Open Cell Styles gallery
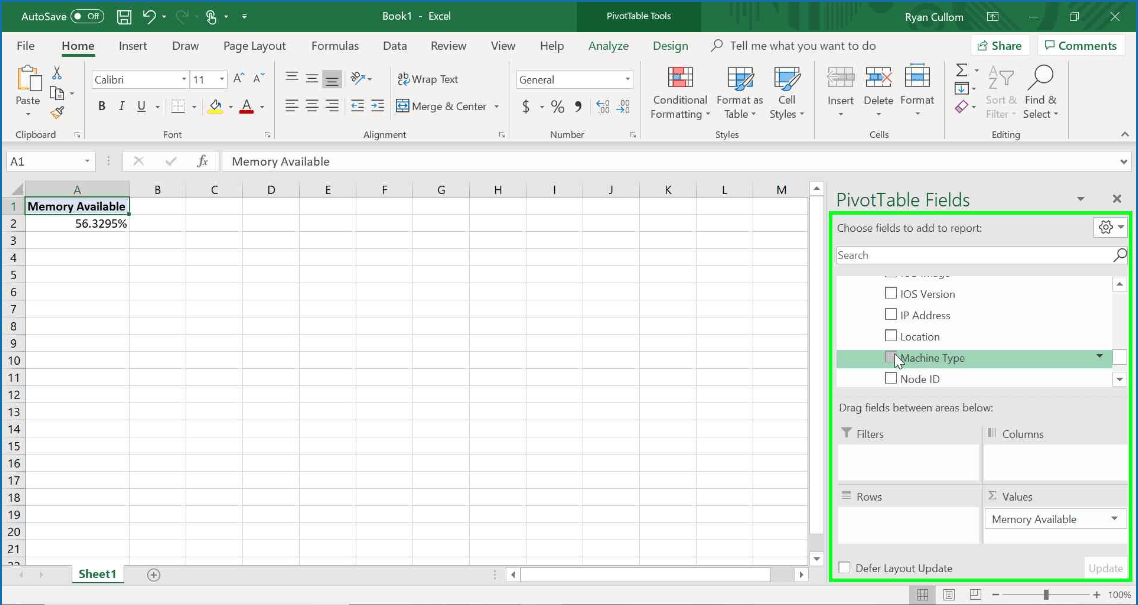Screen dimensions: 1138x605 tap(787, 93)
